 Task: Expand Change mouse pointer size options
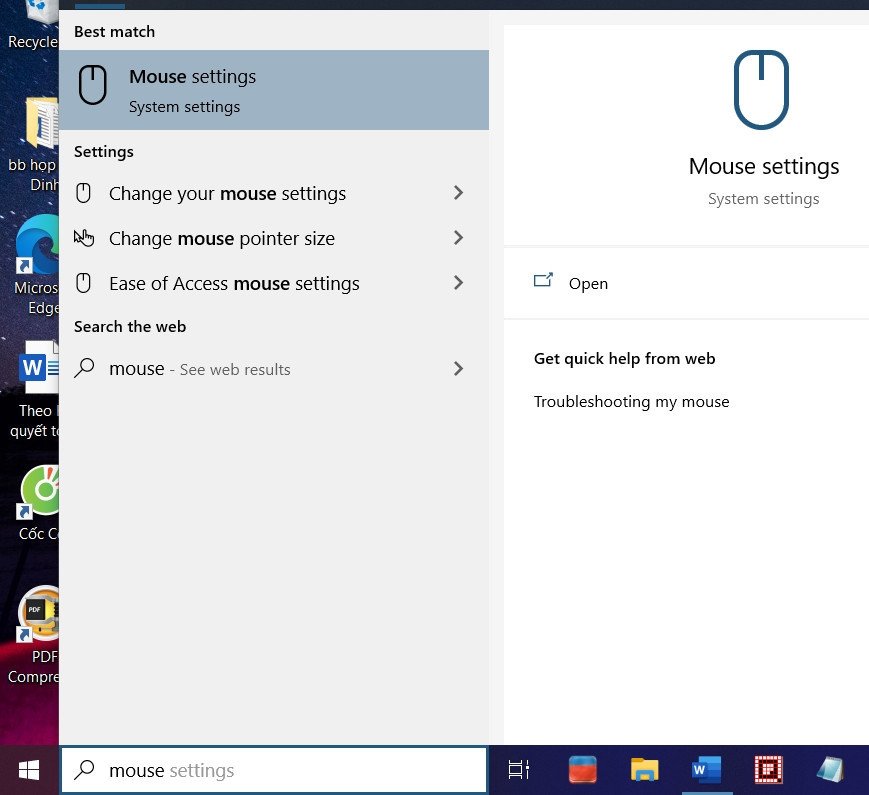tap(458, 238)
